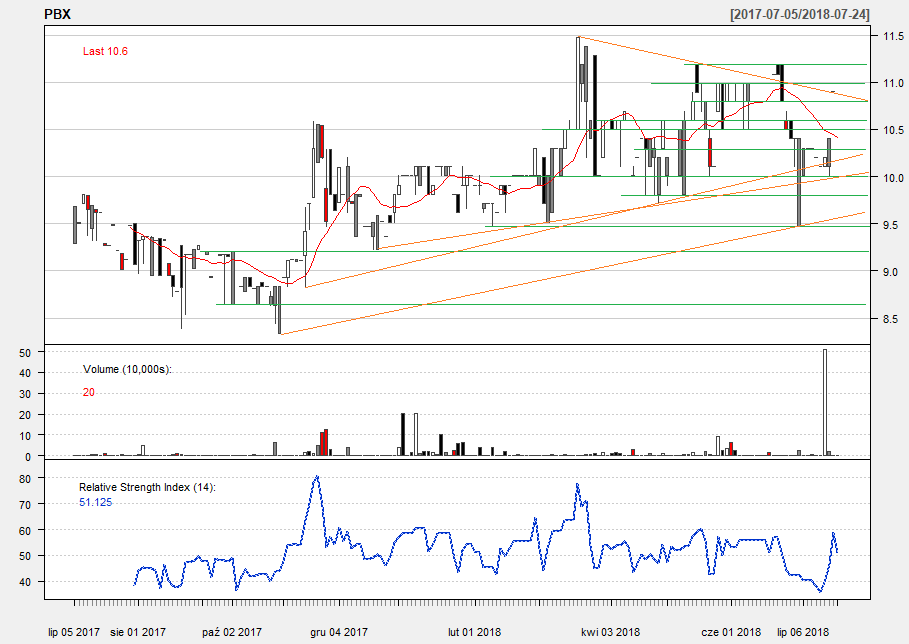This screenshot has width=909, height=644.
Task: Click the 'paź 02 2017' date label
Action: 232,632
